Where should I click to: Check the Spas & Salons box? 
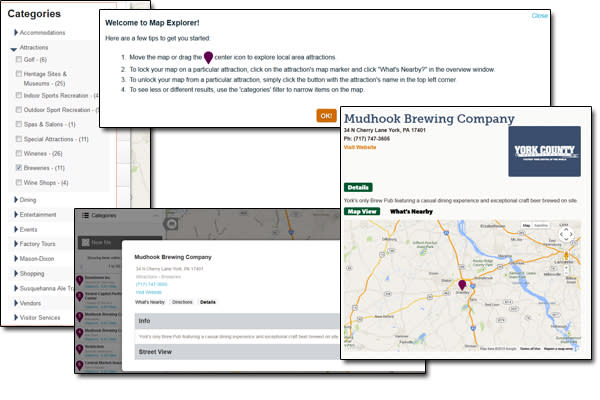click(19, 124)
